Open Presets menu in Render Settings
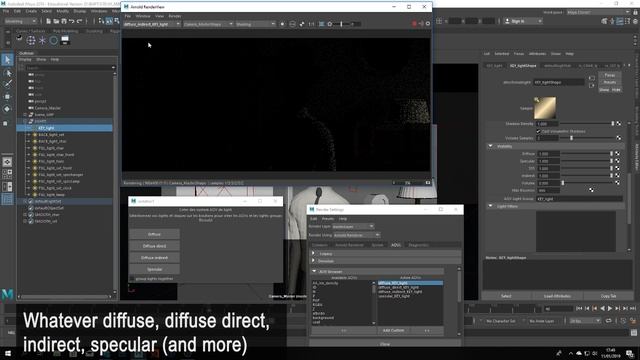Viewport: 640px width, 360px height. (328, 219)
